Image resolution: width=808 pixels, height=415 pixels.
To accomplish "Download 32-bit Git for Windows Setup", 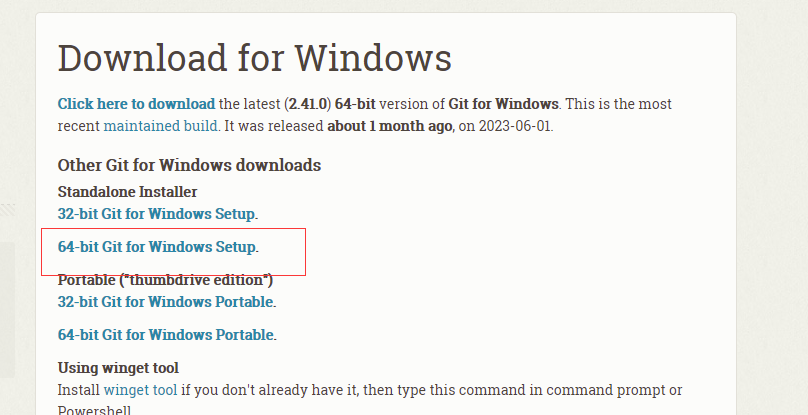I will coord(156,213).
